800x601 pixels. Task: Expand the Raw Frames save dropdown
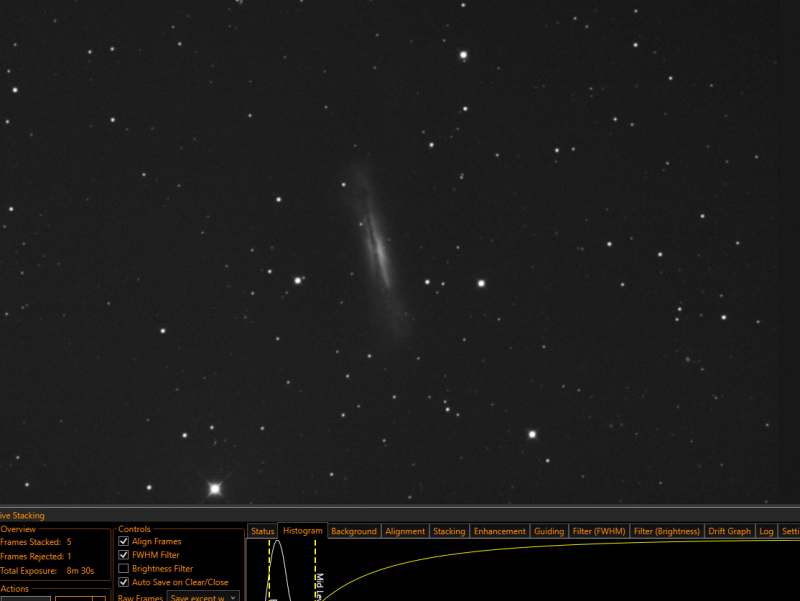coord(203,596)
